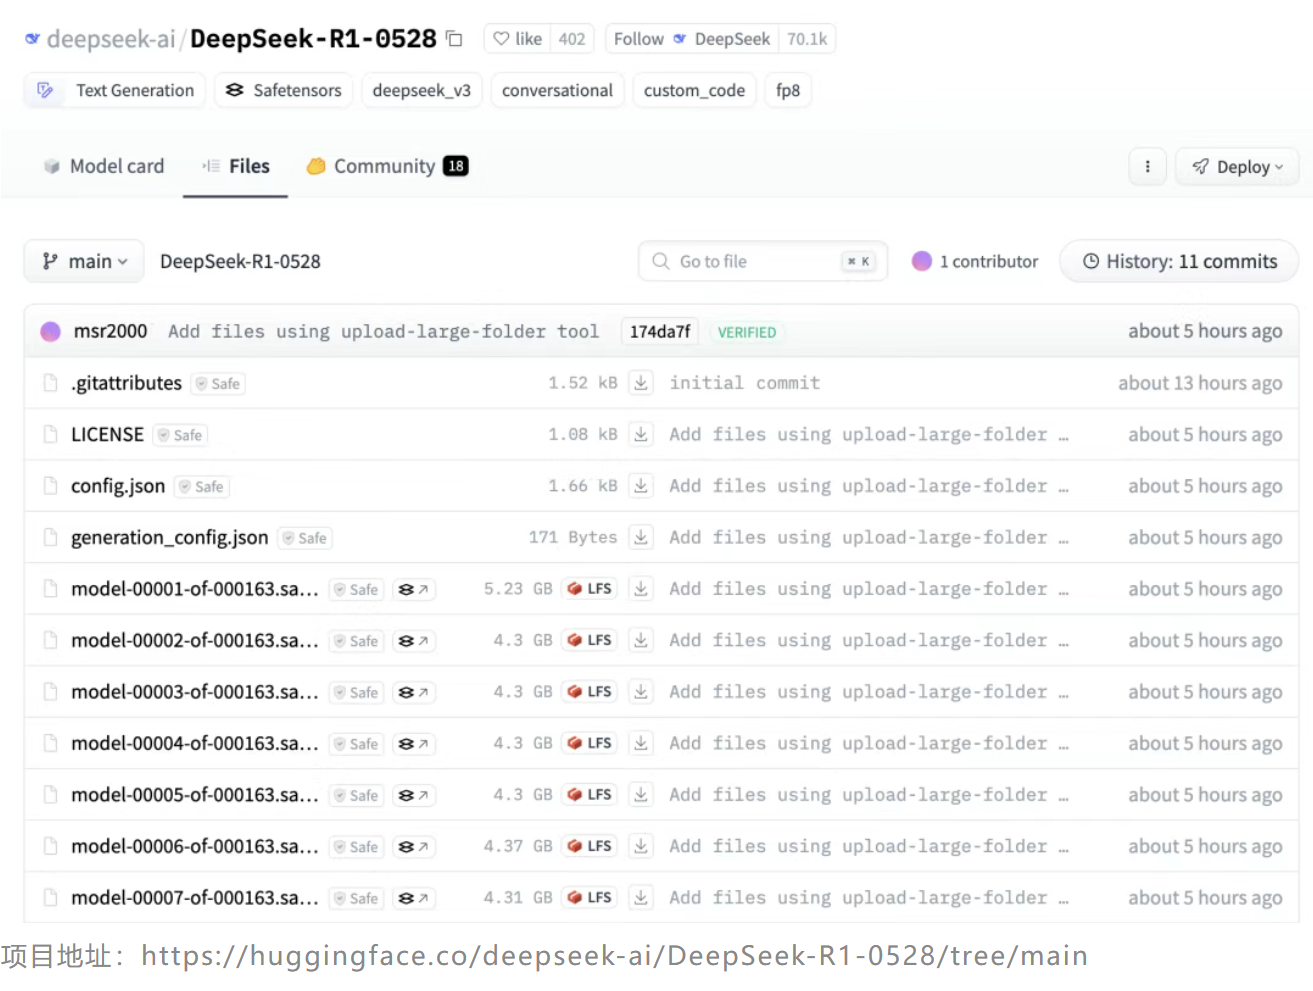View the 1 contributor list
Viewport: 1313px width, 991px height.
(975, 261)
